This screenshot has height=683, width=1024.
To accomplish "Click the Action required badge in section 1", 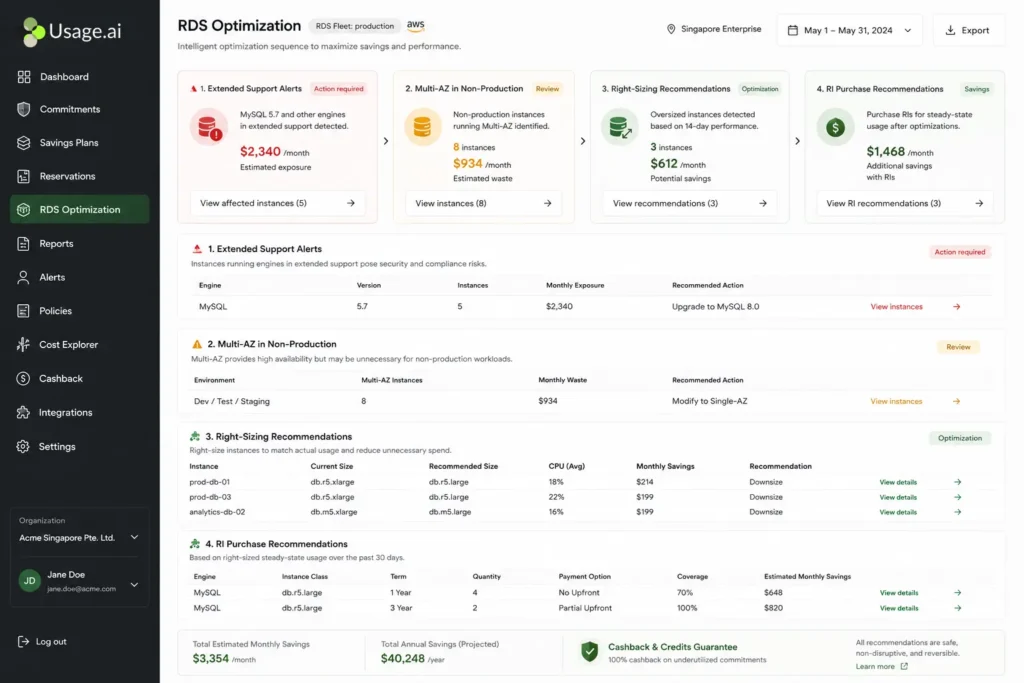I will tap(959, 252).
